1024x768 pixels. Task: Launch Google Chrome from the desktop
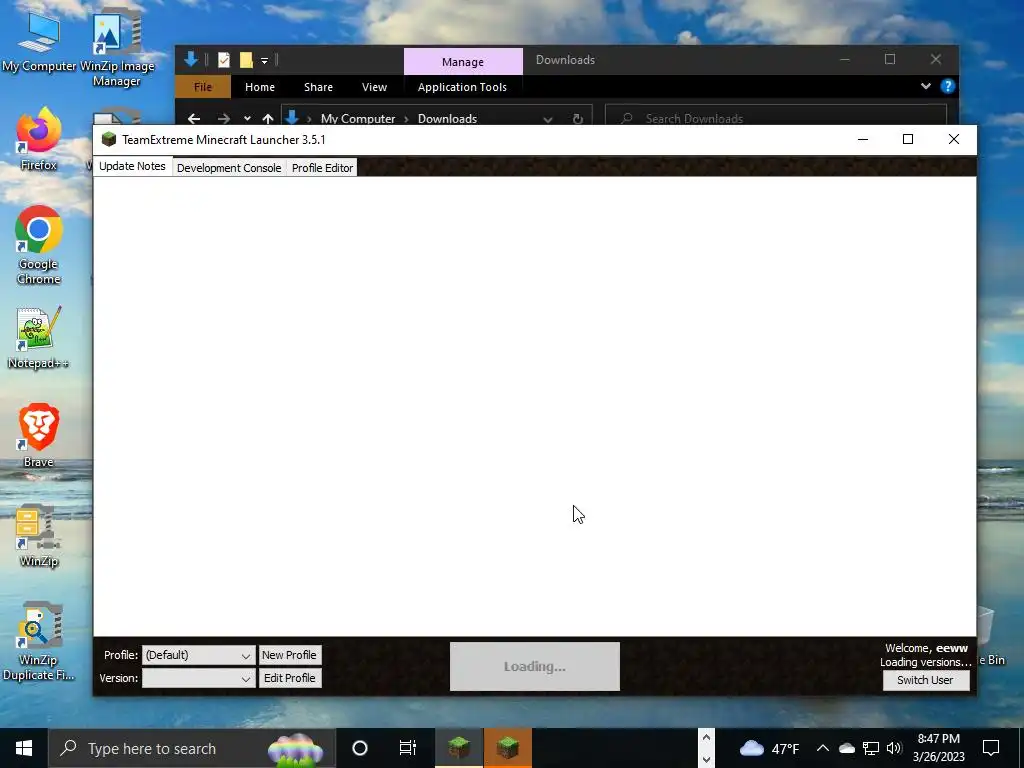tap(39, 245)
